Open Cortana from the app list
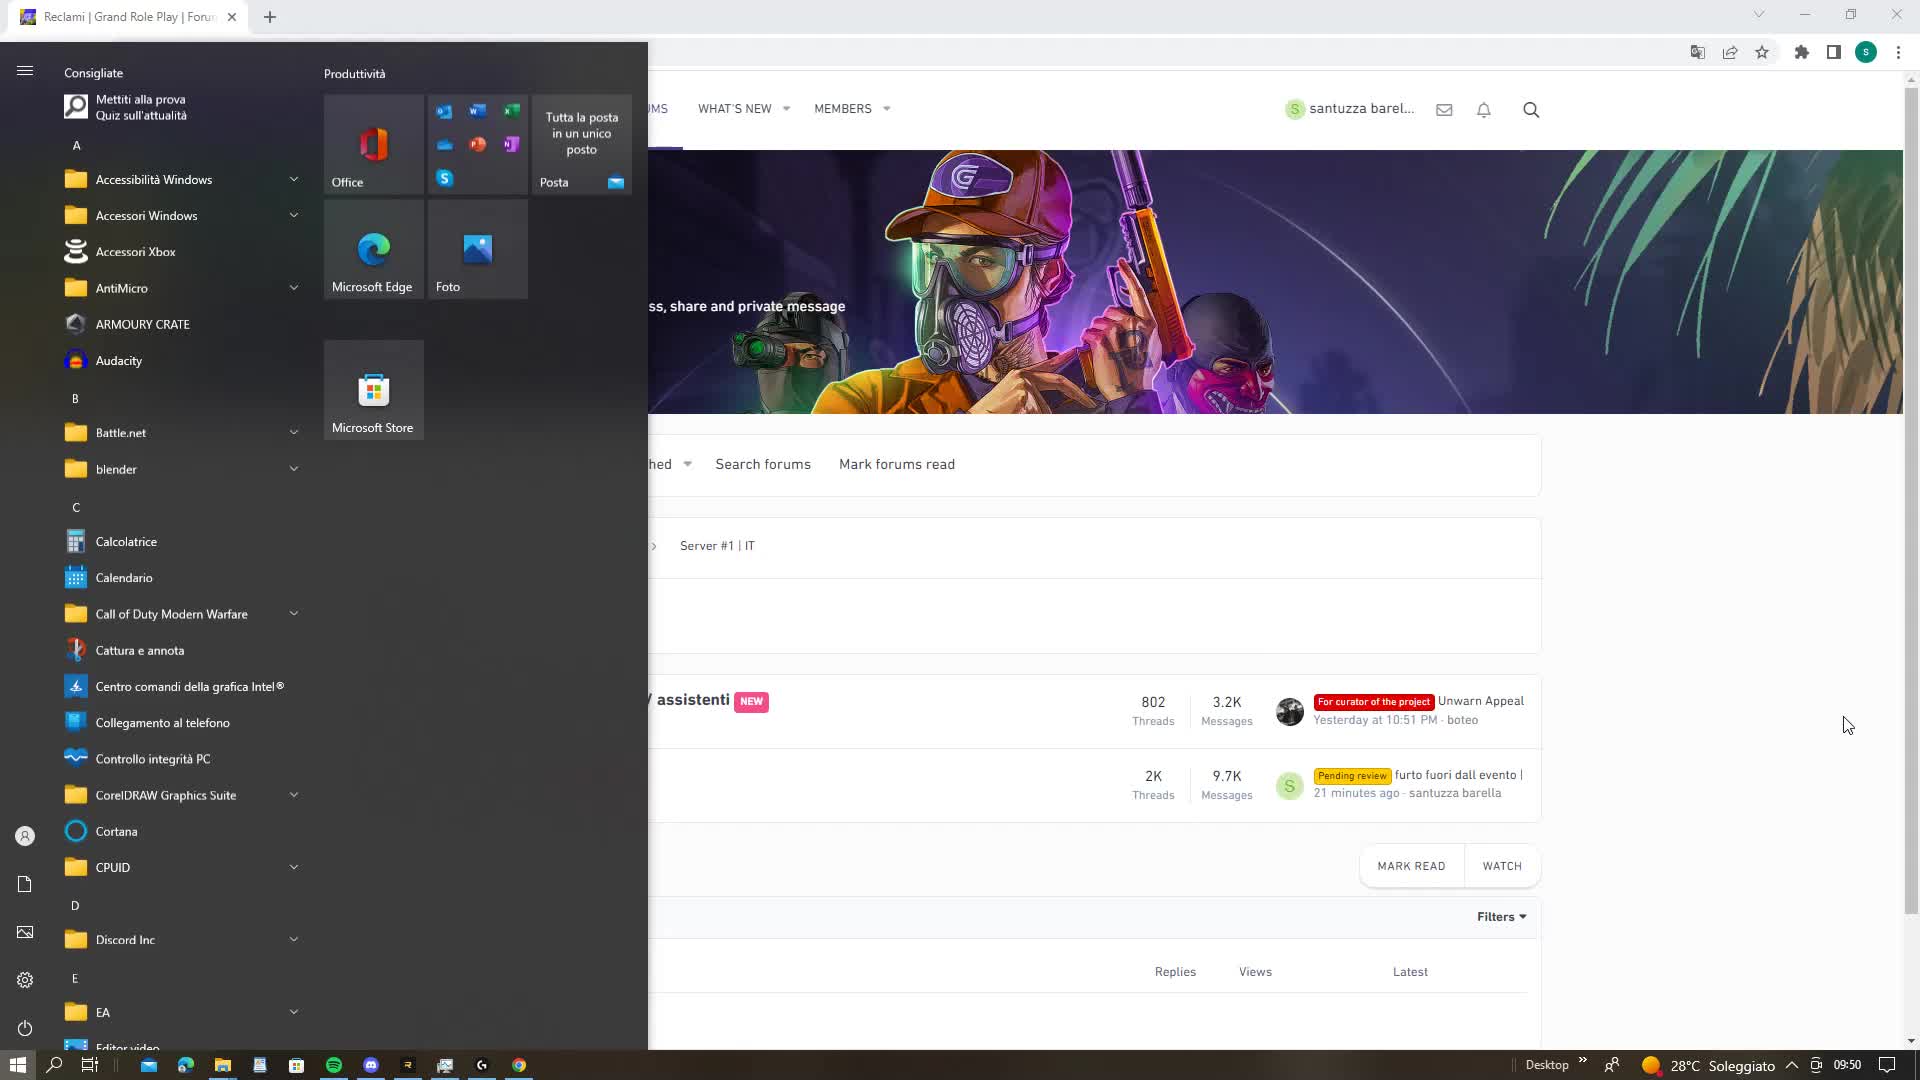The width and height of the screenshot is (1920, 1080). pyautogui.click(x=180, y=831)
